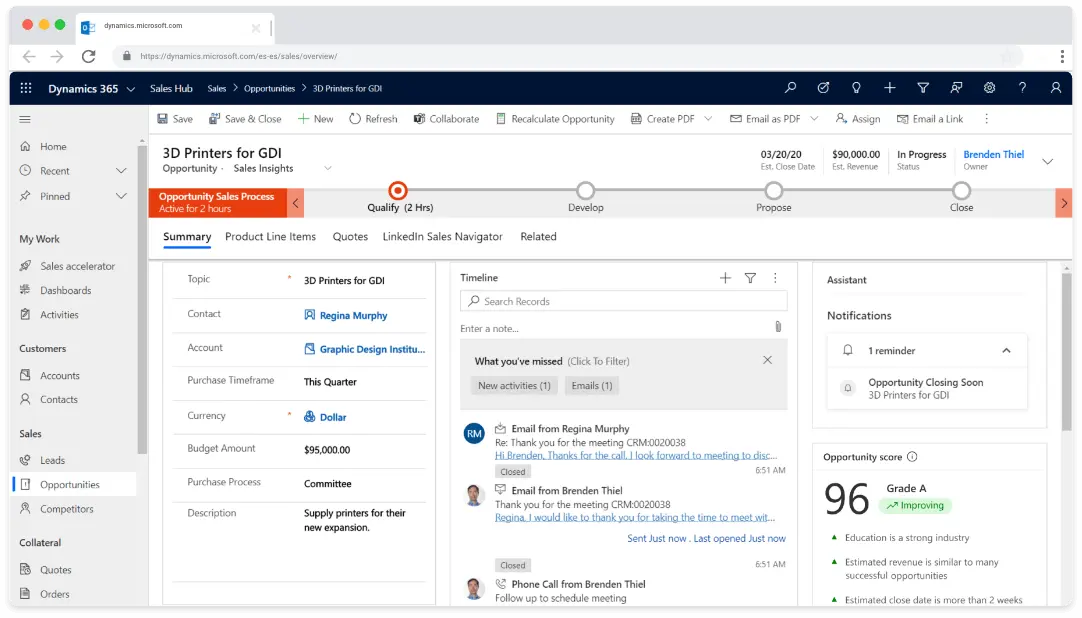
Task: Expand the Create PDF dropdown arrow
Action: click(708, 119)
